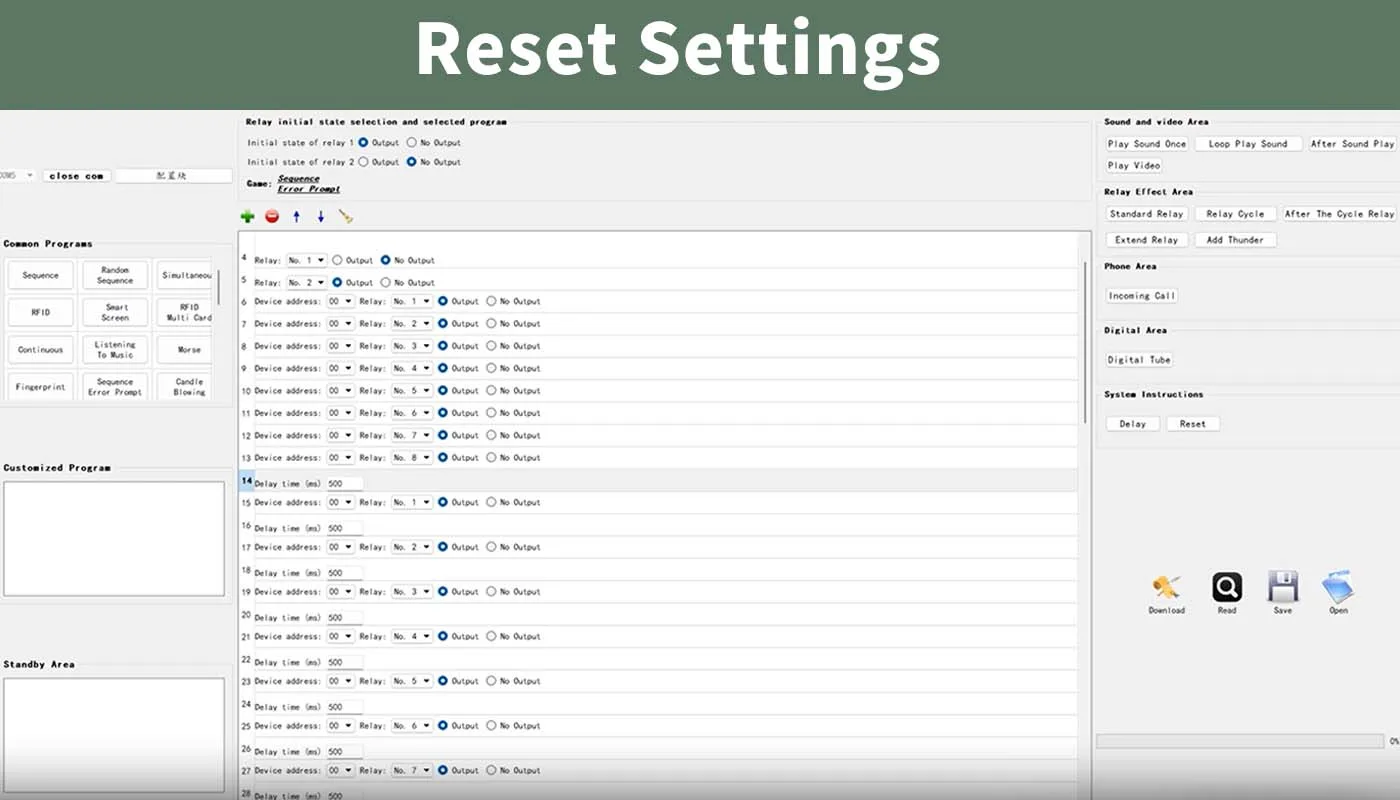Click the Delay time field in row 14
The width and height of the screenshot is (1400, 800).
pyautogui.click(x=344, y=484)
